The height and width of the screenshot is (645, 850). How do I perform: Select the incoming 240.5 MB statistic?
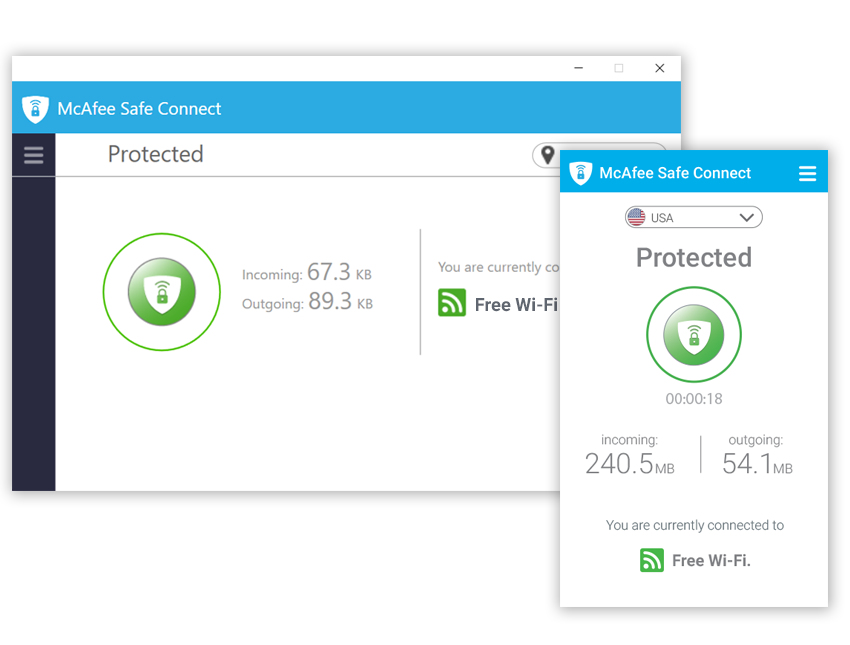(629, 463)
